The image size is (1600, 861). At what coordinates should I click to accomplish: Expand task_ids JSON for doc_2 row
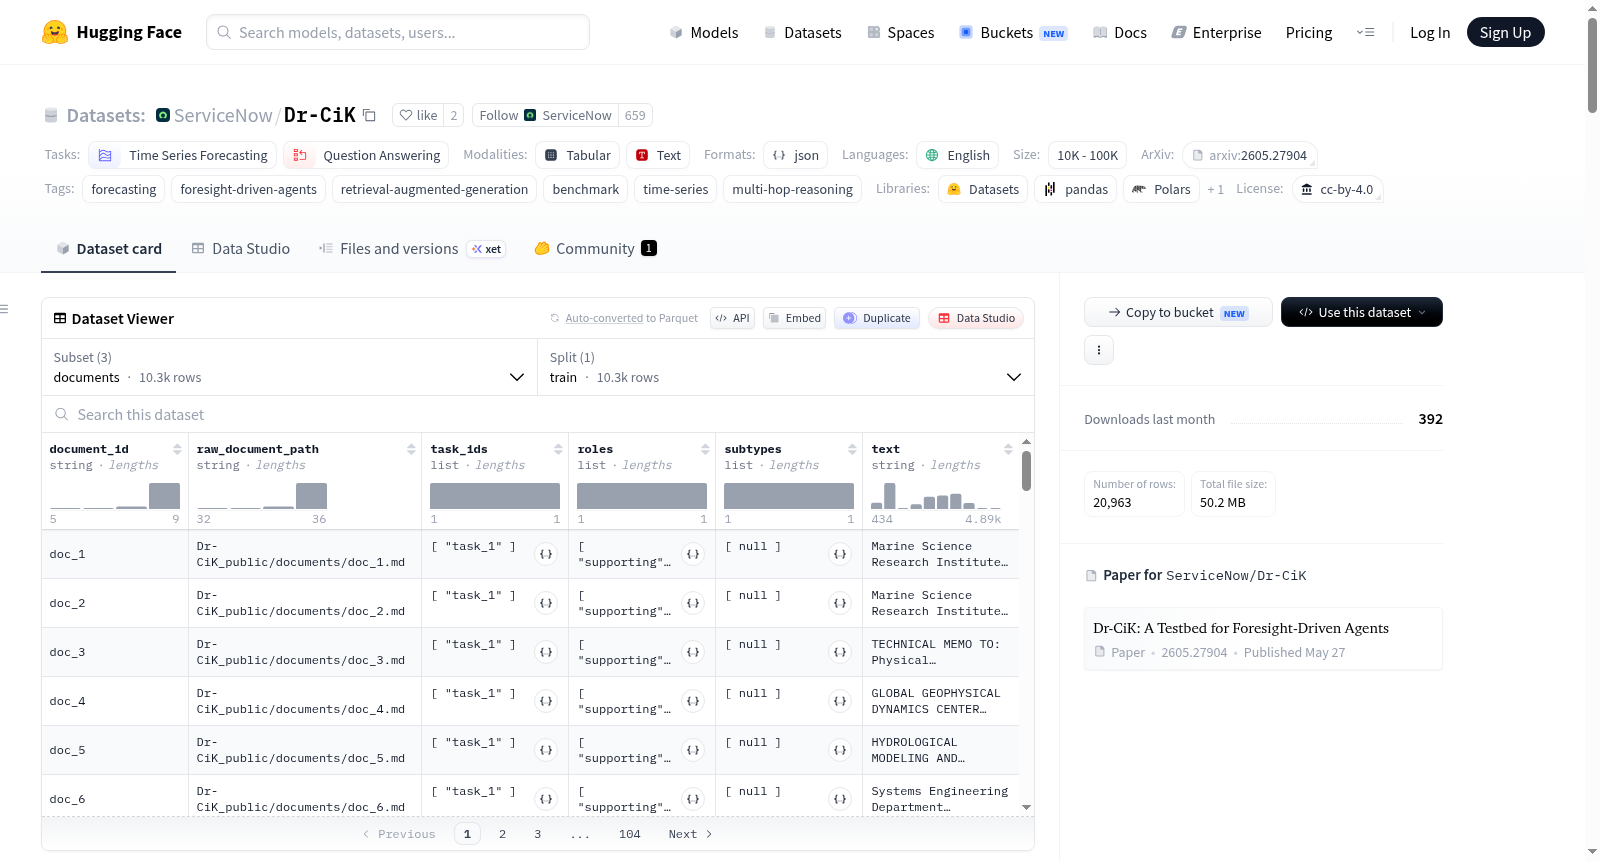click(x=546, y=603)
